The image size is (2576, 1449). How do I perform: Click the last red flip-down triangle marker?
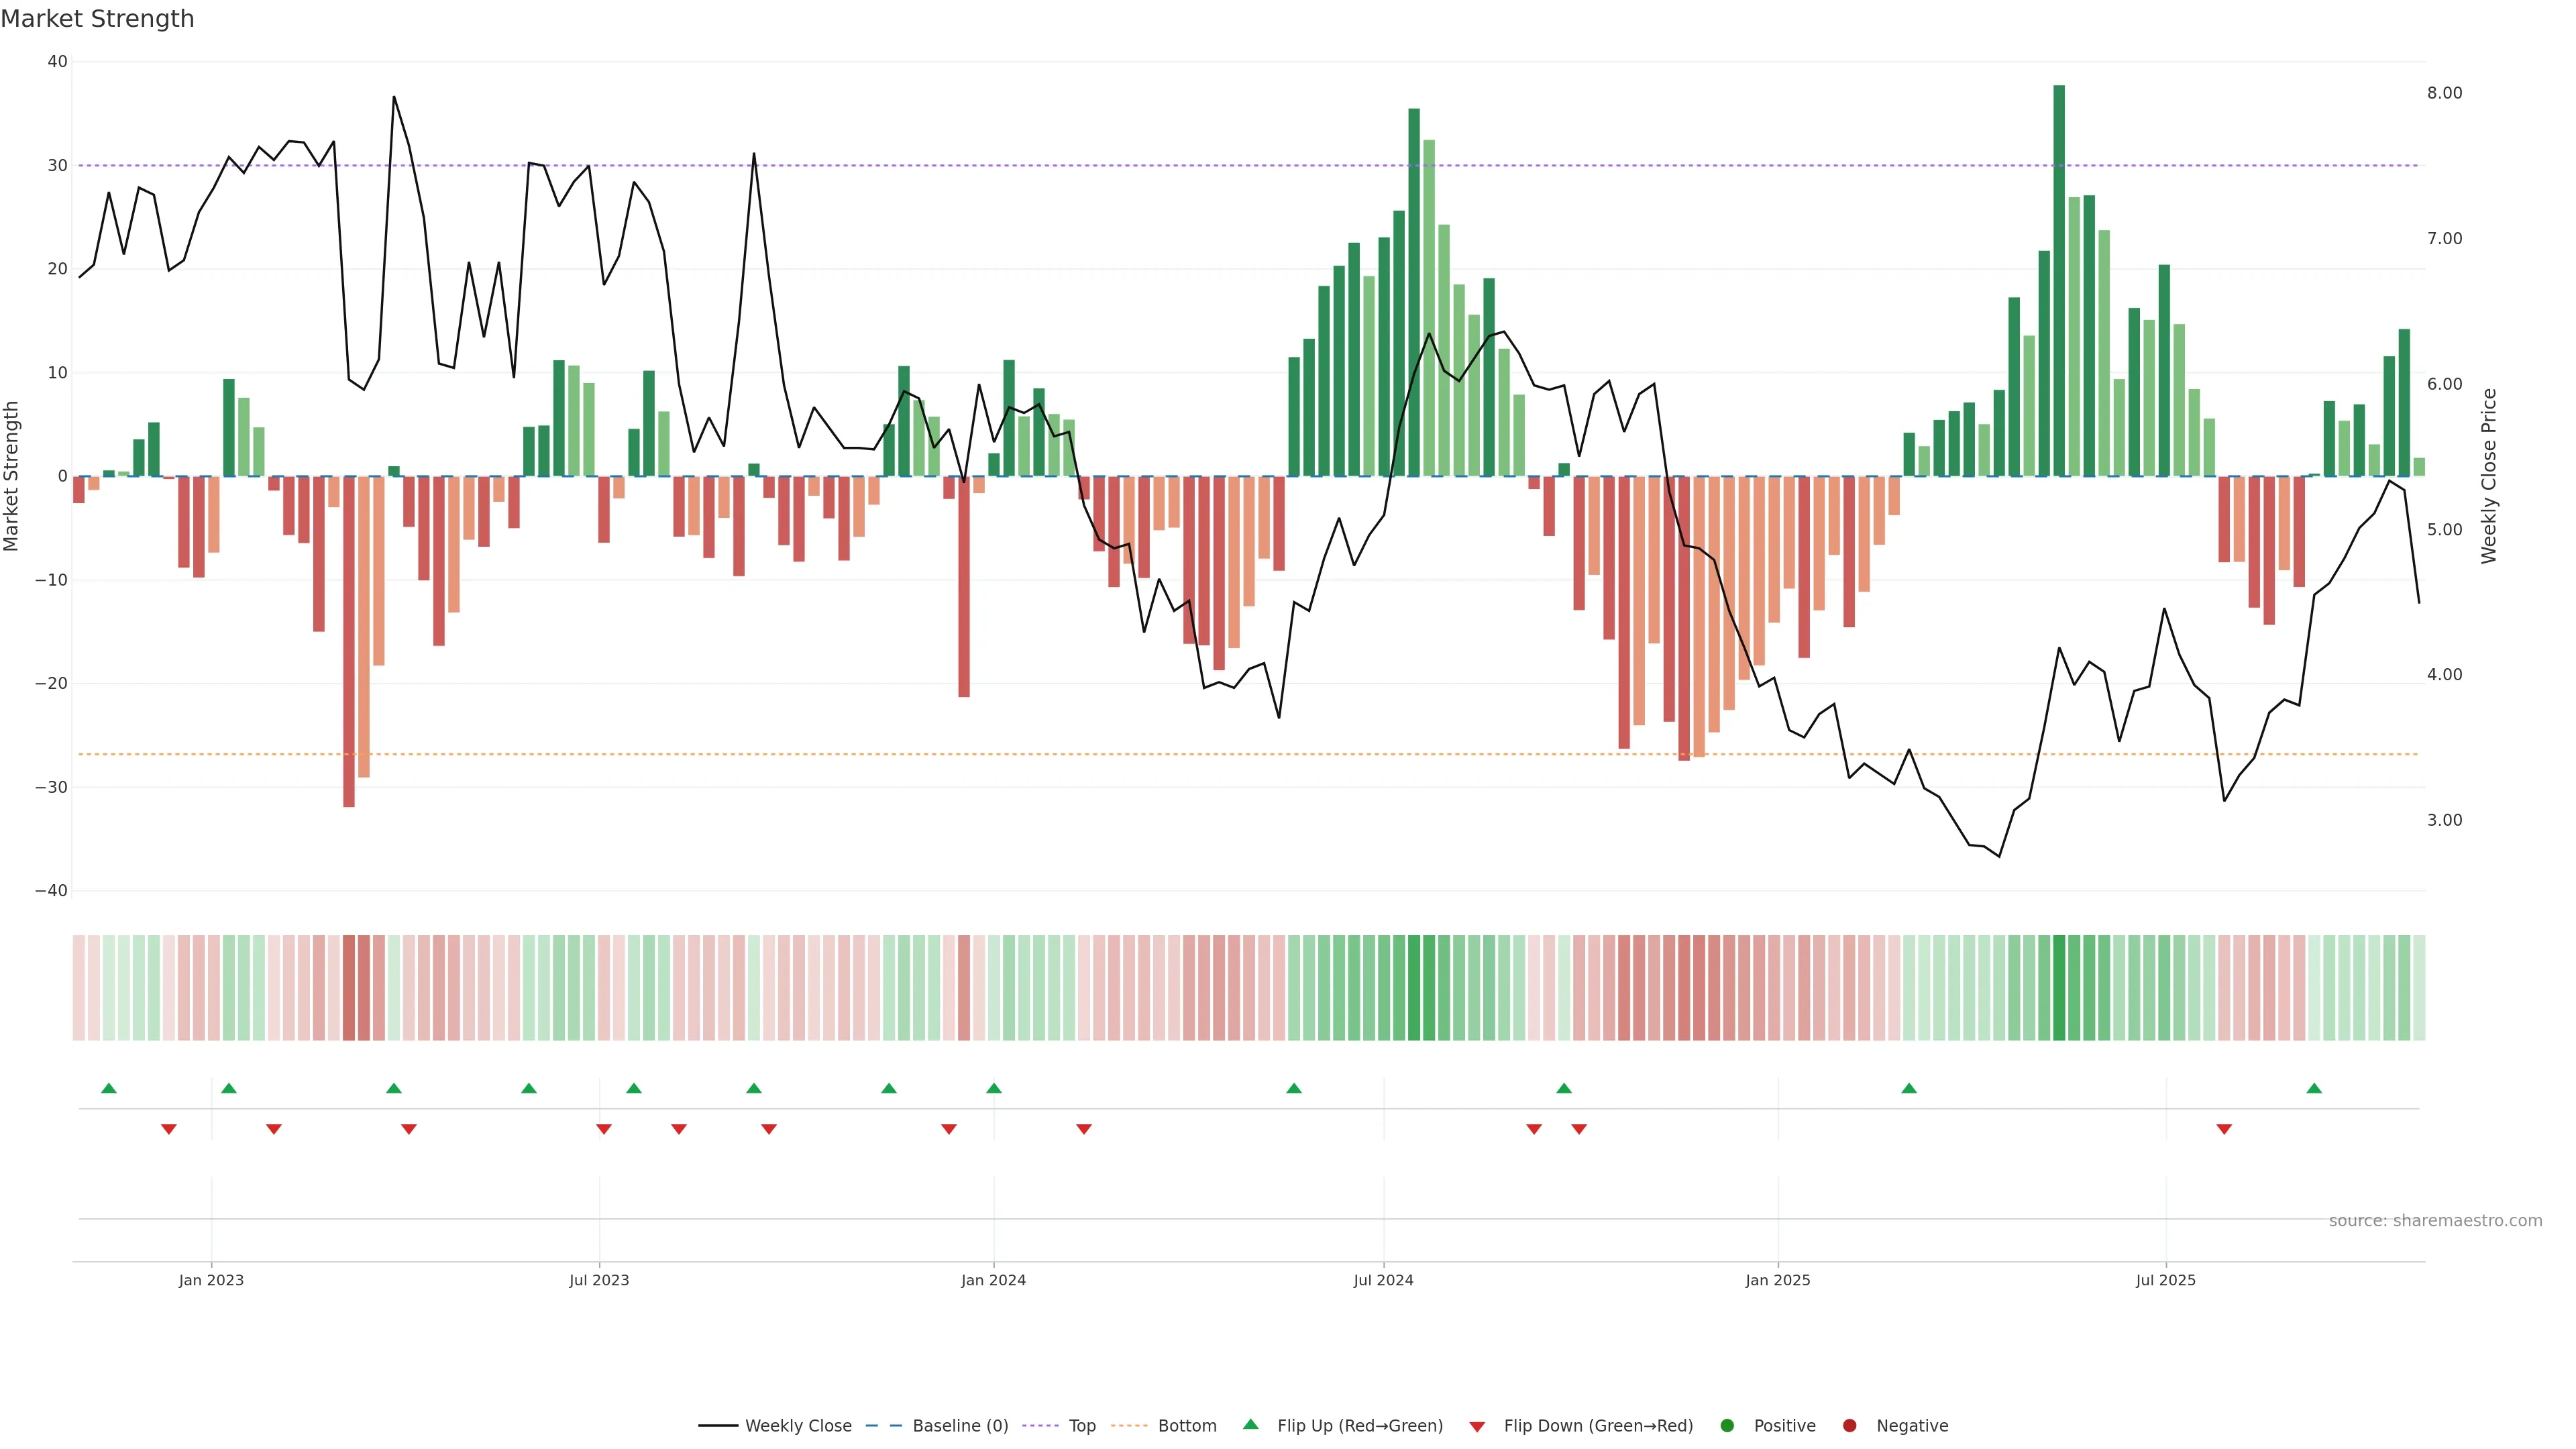(x=2224, y=1129)
